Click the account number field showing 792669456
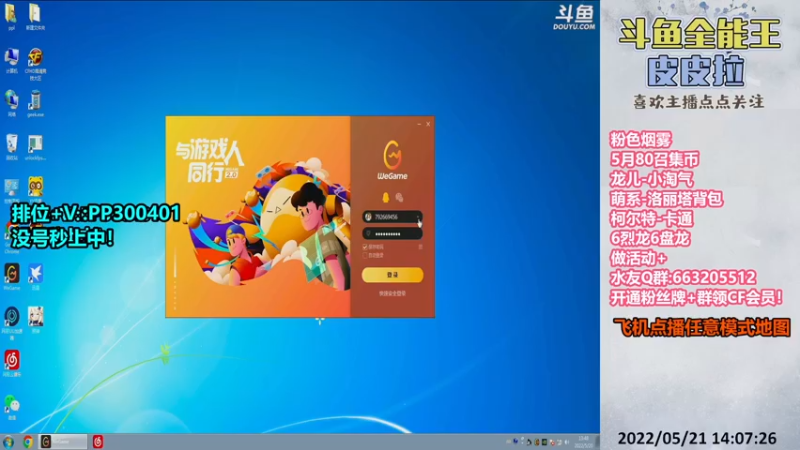This screenshot has height=450, width=800. pos(392,217)
